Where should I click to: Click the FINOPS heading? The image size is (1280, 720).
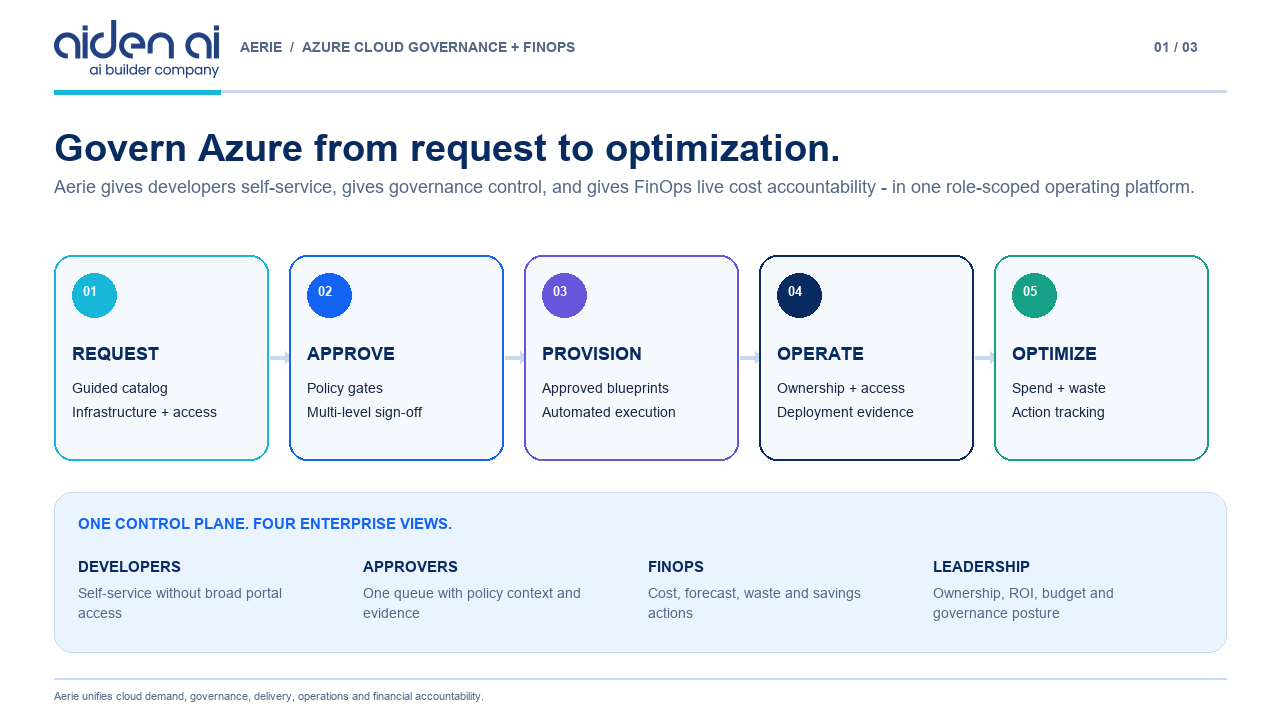676,567
